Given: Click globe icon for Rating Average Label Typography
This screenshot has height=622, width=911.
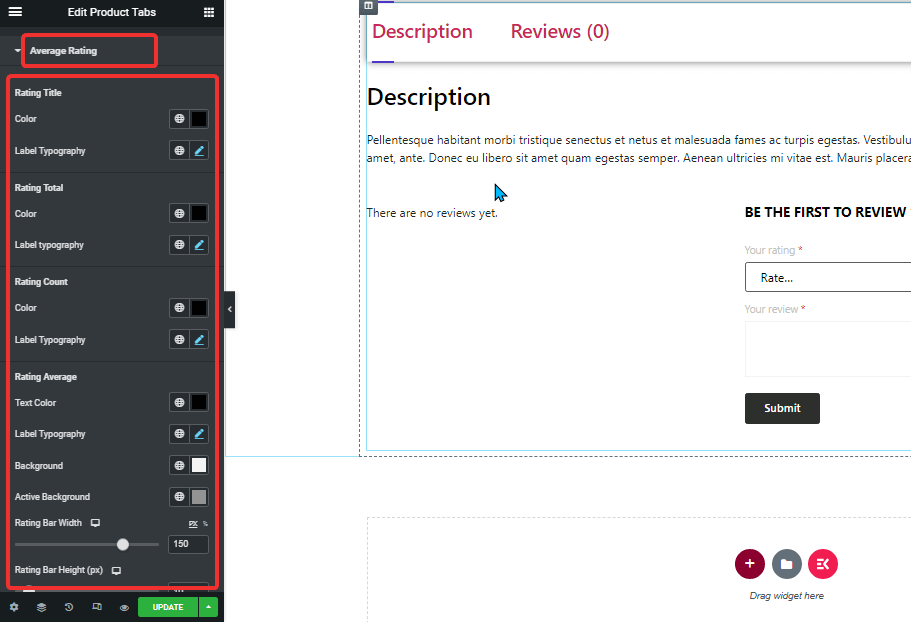Looking at the screenshot, I should coord(180,433).
